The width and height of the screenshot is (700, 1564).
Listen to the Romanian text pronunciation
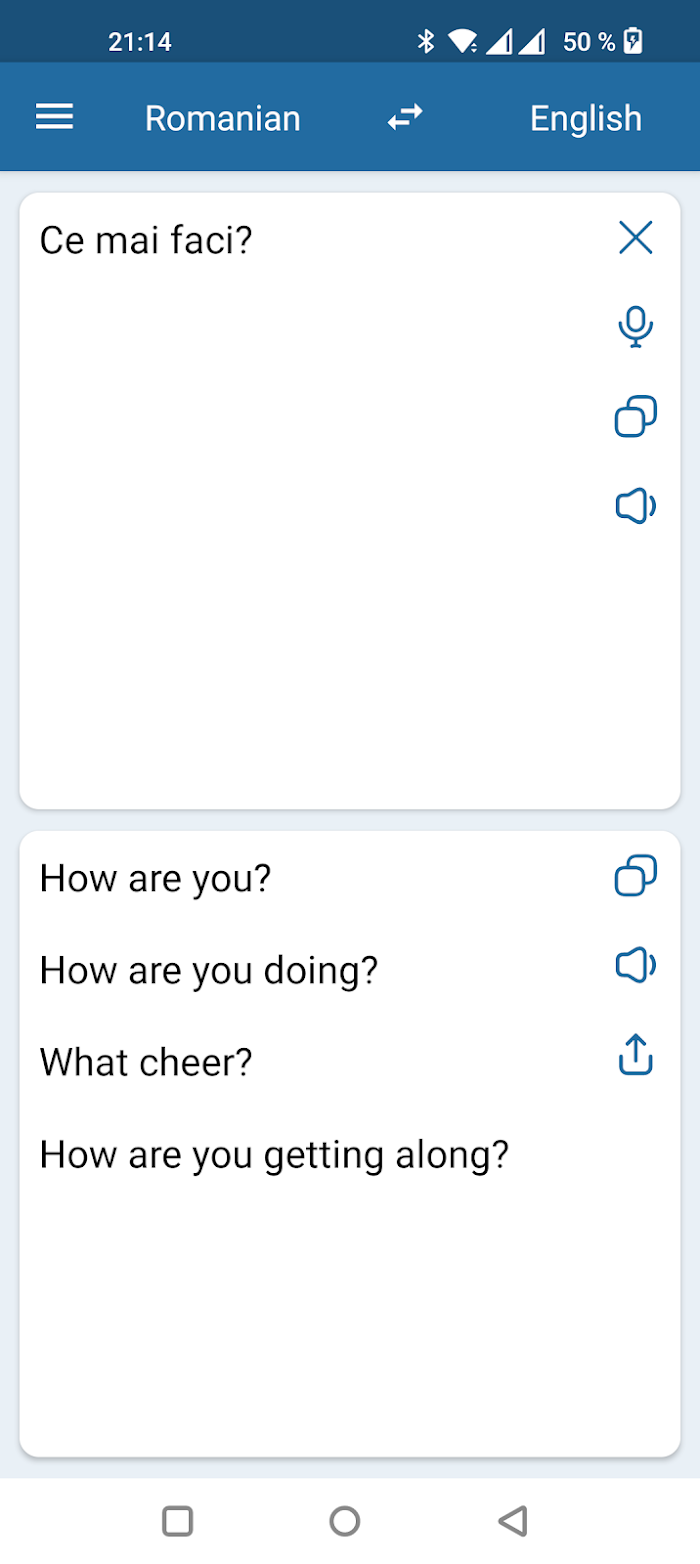636,507
